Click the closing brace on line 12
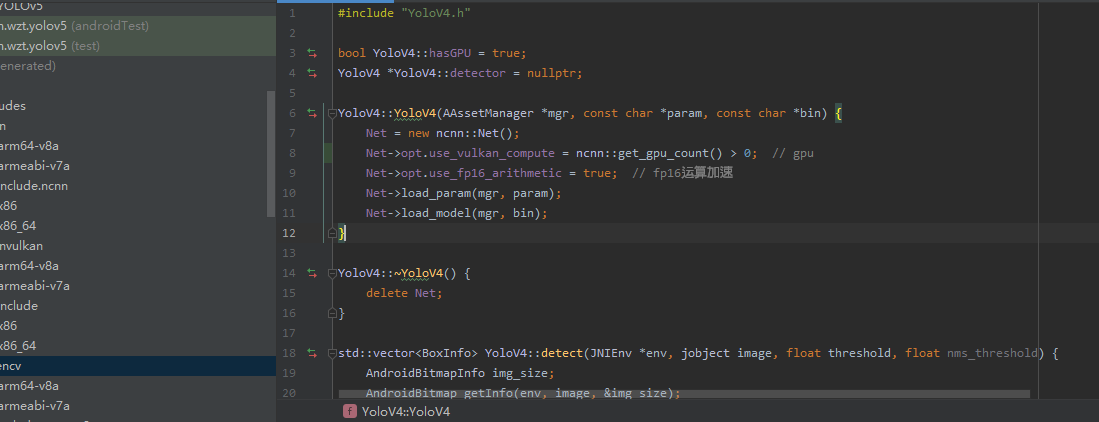 (x=341, y=233)
